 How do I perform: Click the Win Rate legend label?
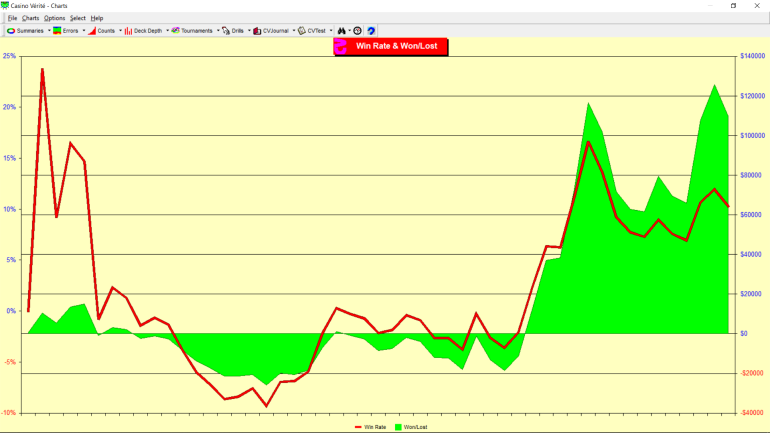pos(375,427)
